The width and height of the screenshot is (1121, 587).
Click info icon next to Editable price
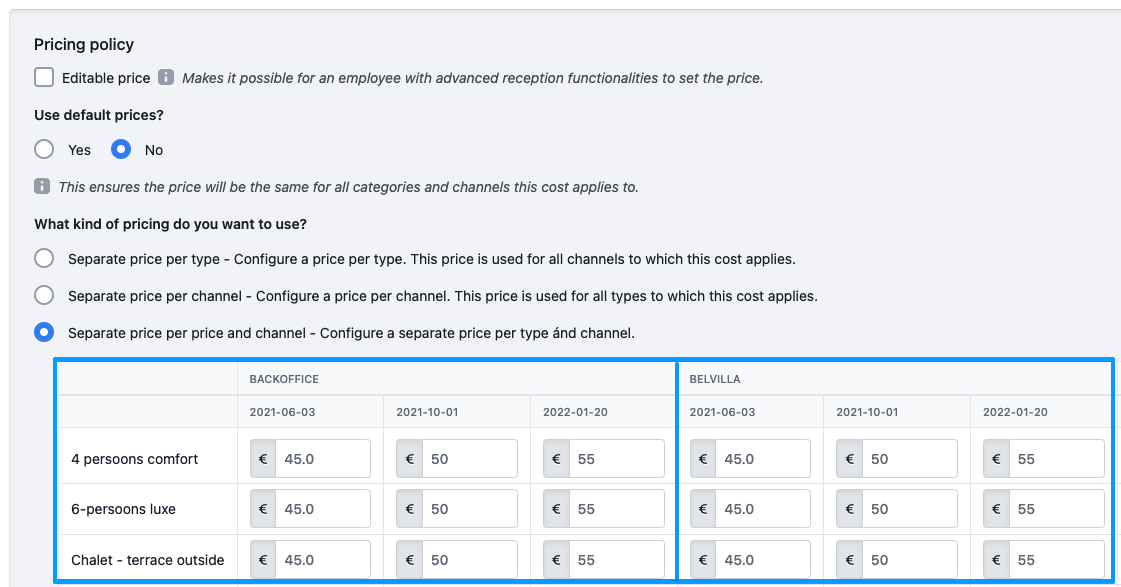tap(166, 77)
